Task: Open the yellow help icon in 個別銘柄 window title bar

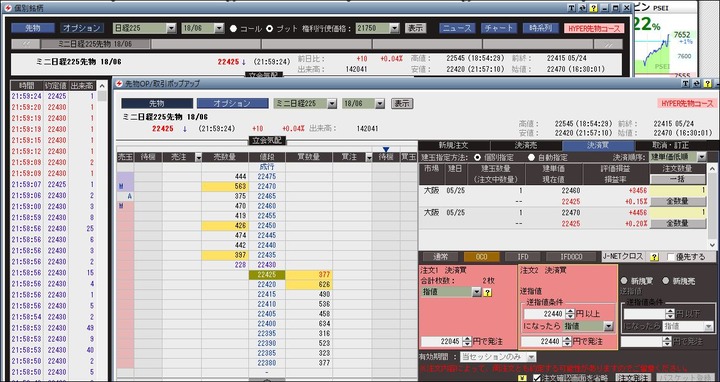Action: click(593, 8)
